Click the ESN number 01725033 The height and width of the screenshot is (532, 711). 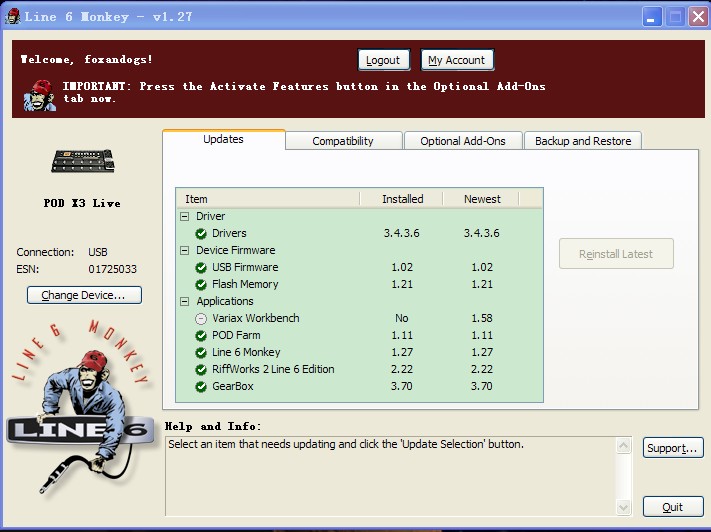[x=112, y=269]
